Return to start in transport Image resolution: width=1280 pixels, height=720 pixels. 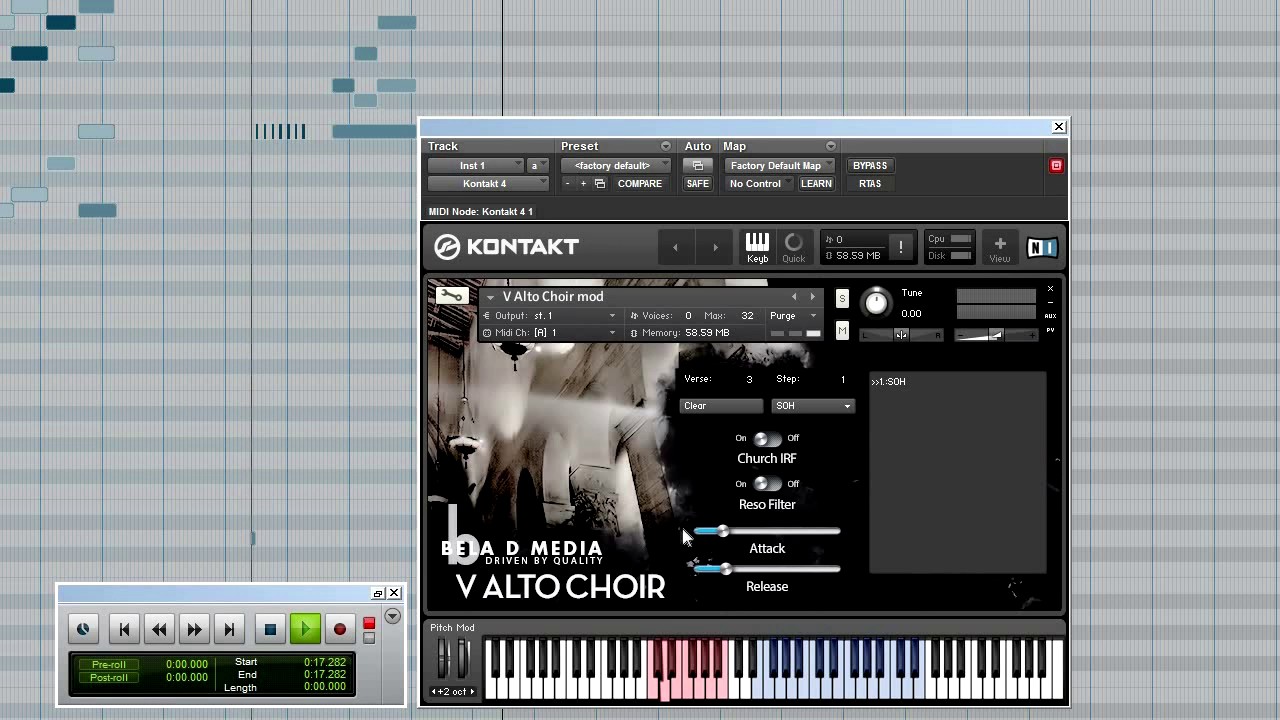pyautogui.click(x=124, y=629)
